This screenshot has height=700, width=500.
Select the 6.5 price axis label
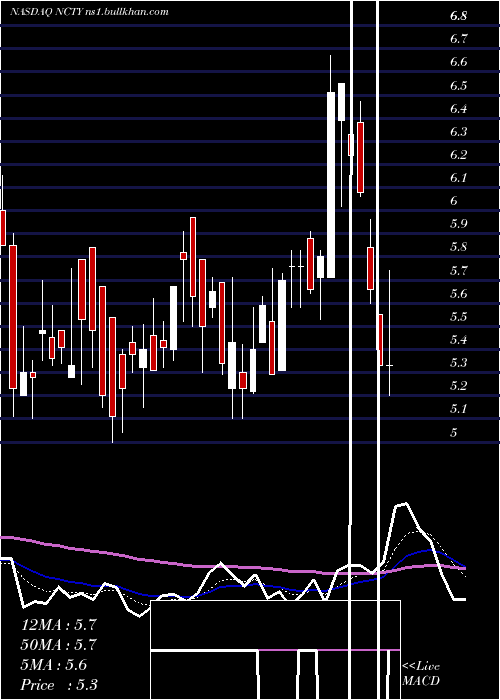[x=458, y=86]
